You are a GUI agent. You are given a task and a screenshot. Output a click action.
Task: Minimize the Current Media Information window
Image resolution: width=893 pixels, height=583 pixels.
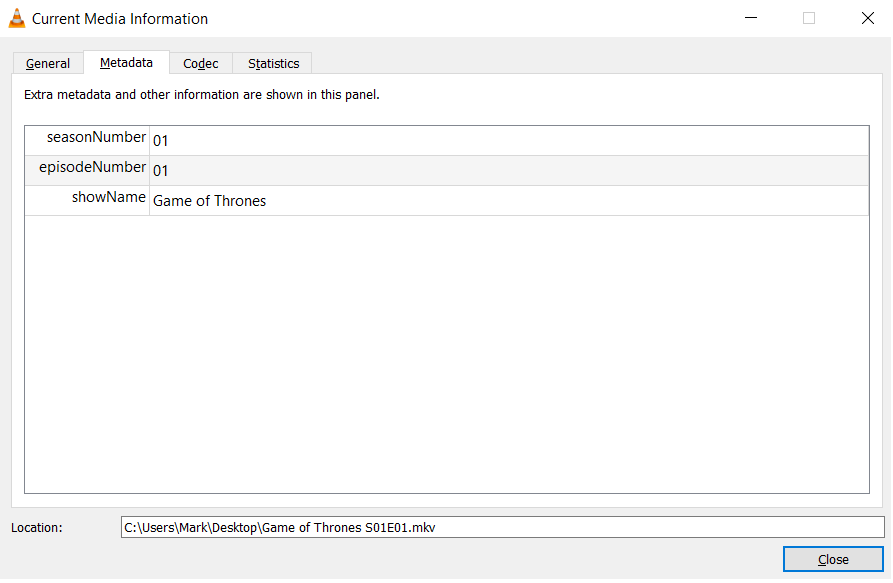pyautogui.click(x=750, y=18)
